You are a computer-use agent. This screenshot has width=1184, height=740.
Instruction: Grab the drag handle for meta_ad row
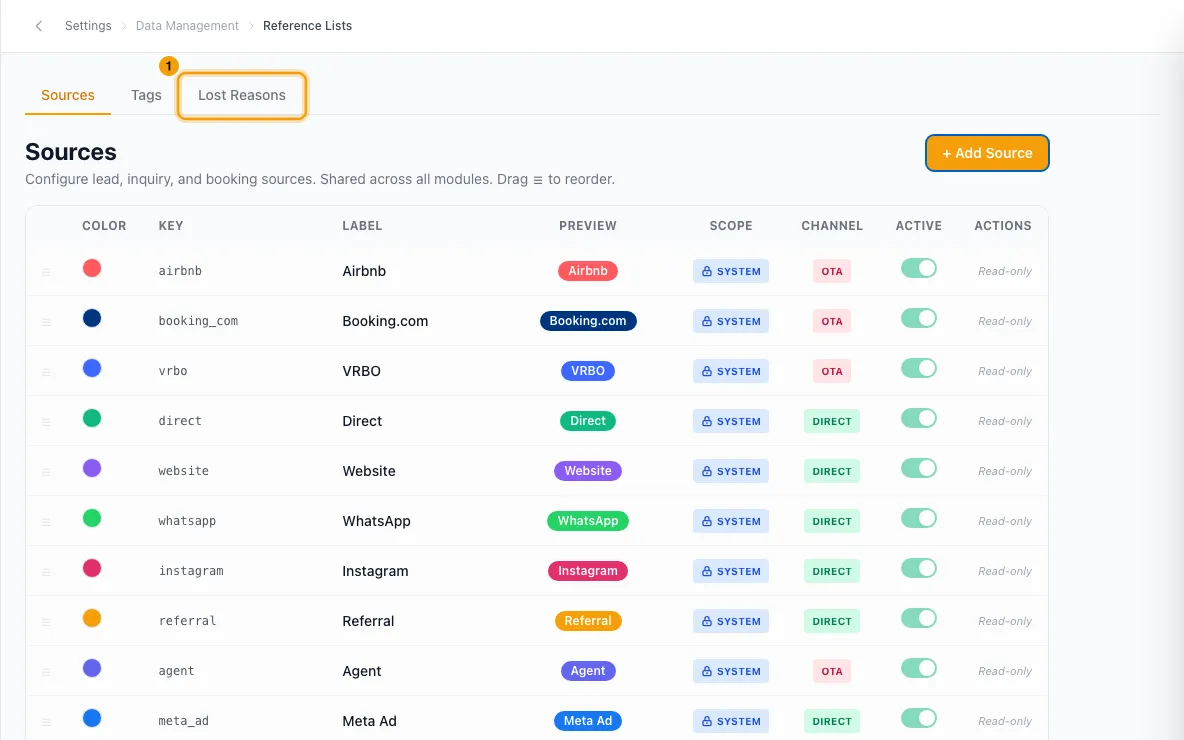click(46, 722)
